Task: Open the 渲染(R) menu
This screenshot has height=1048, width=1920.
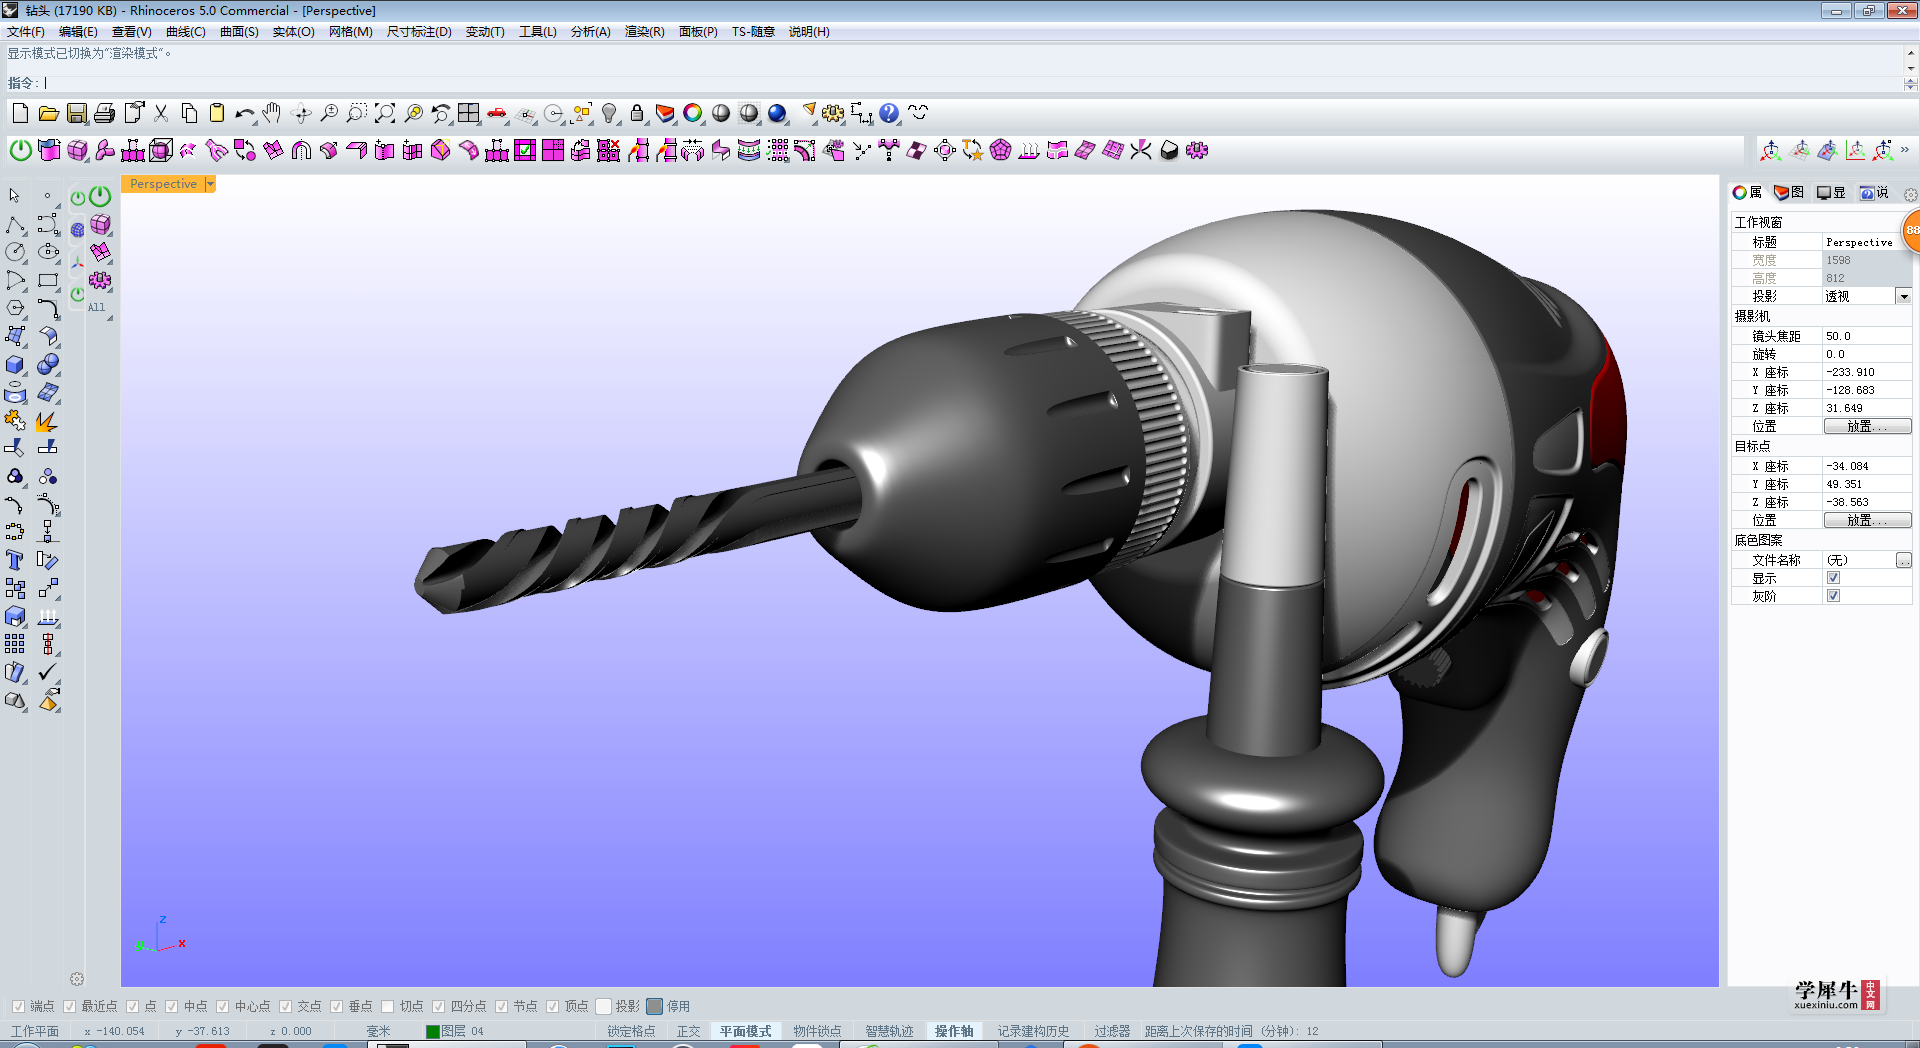Action: point(645,32)
